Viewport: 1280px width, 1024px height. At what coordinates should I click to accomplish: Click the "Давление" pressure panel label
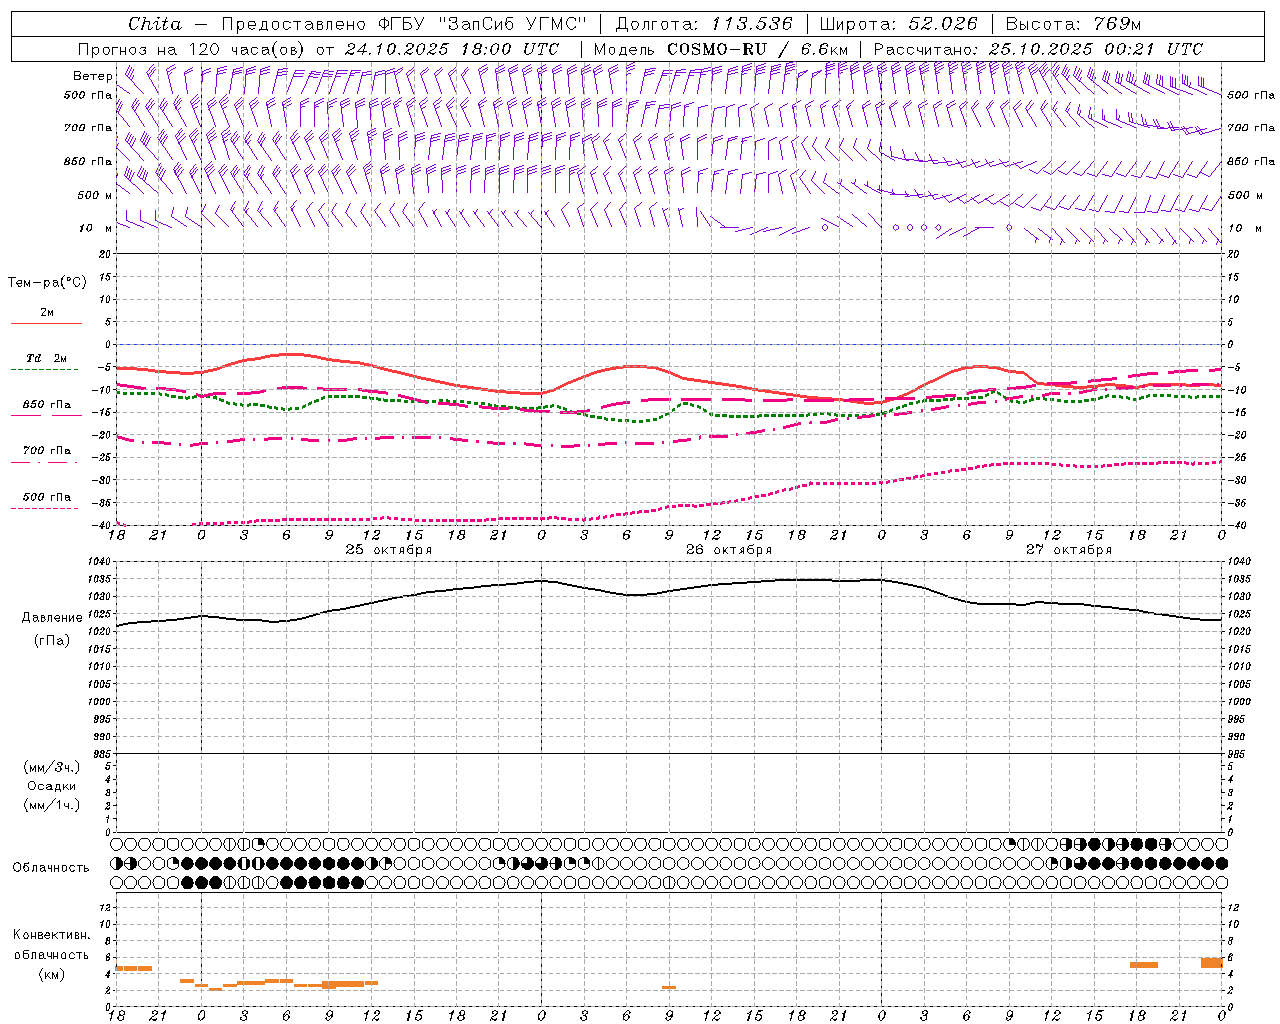click(52, 618)
